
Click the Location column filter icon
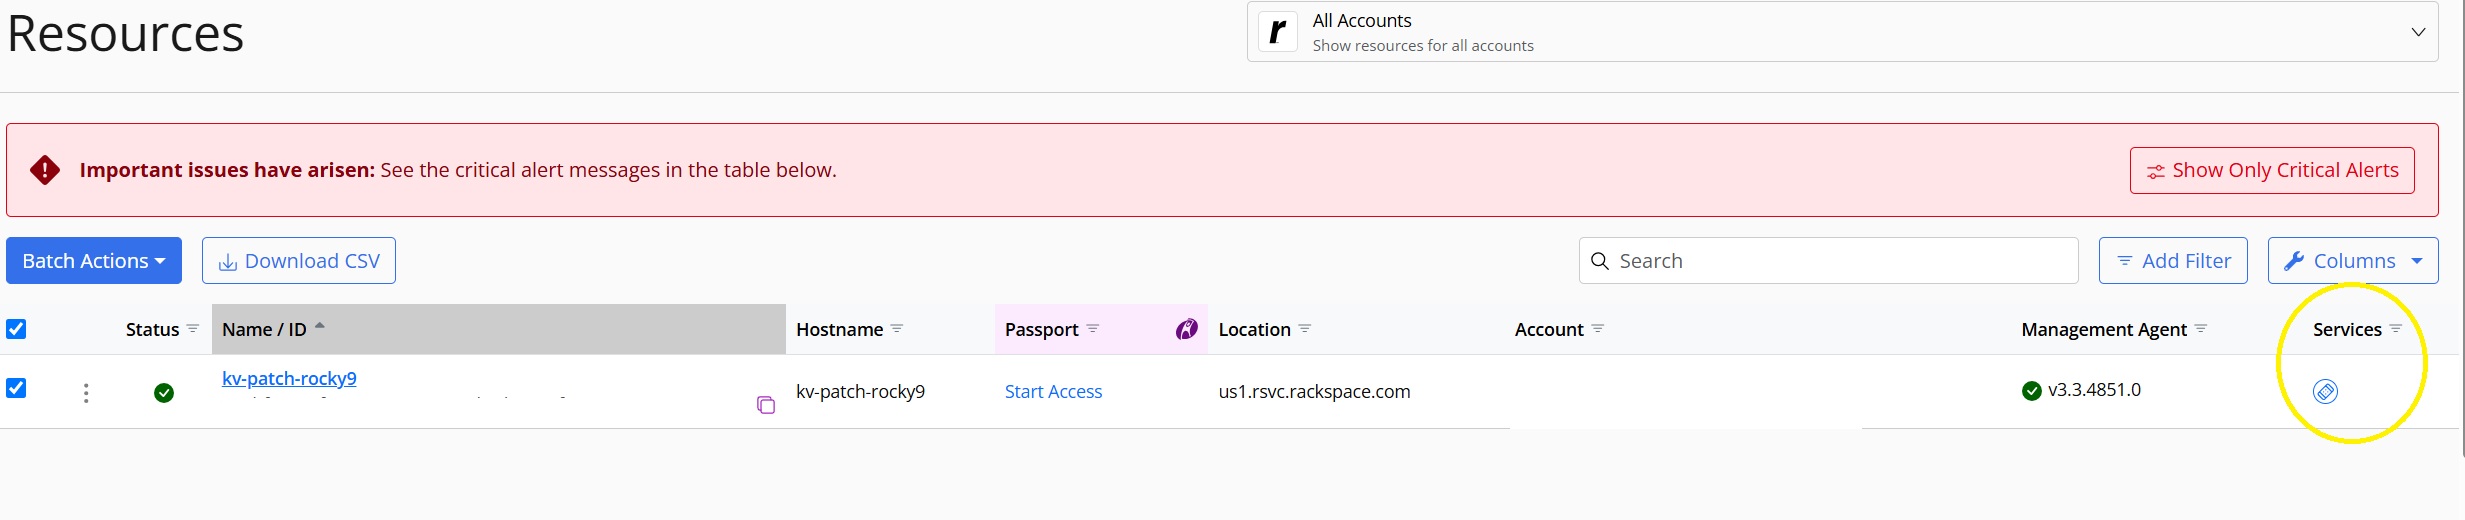1304,328
